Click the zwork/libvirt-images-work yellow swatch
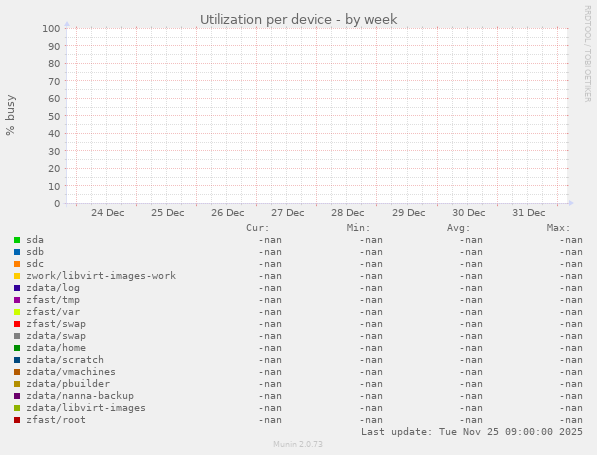 [17, 276]
